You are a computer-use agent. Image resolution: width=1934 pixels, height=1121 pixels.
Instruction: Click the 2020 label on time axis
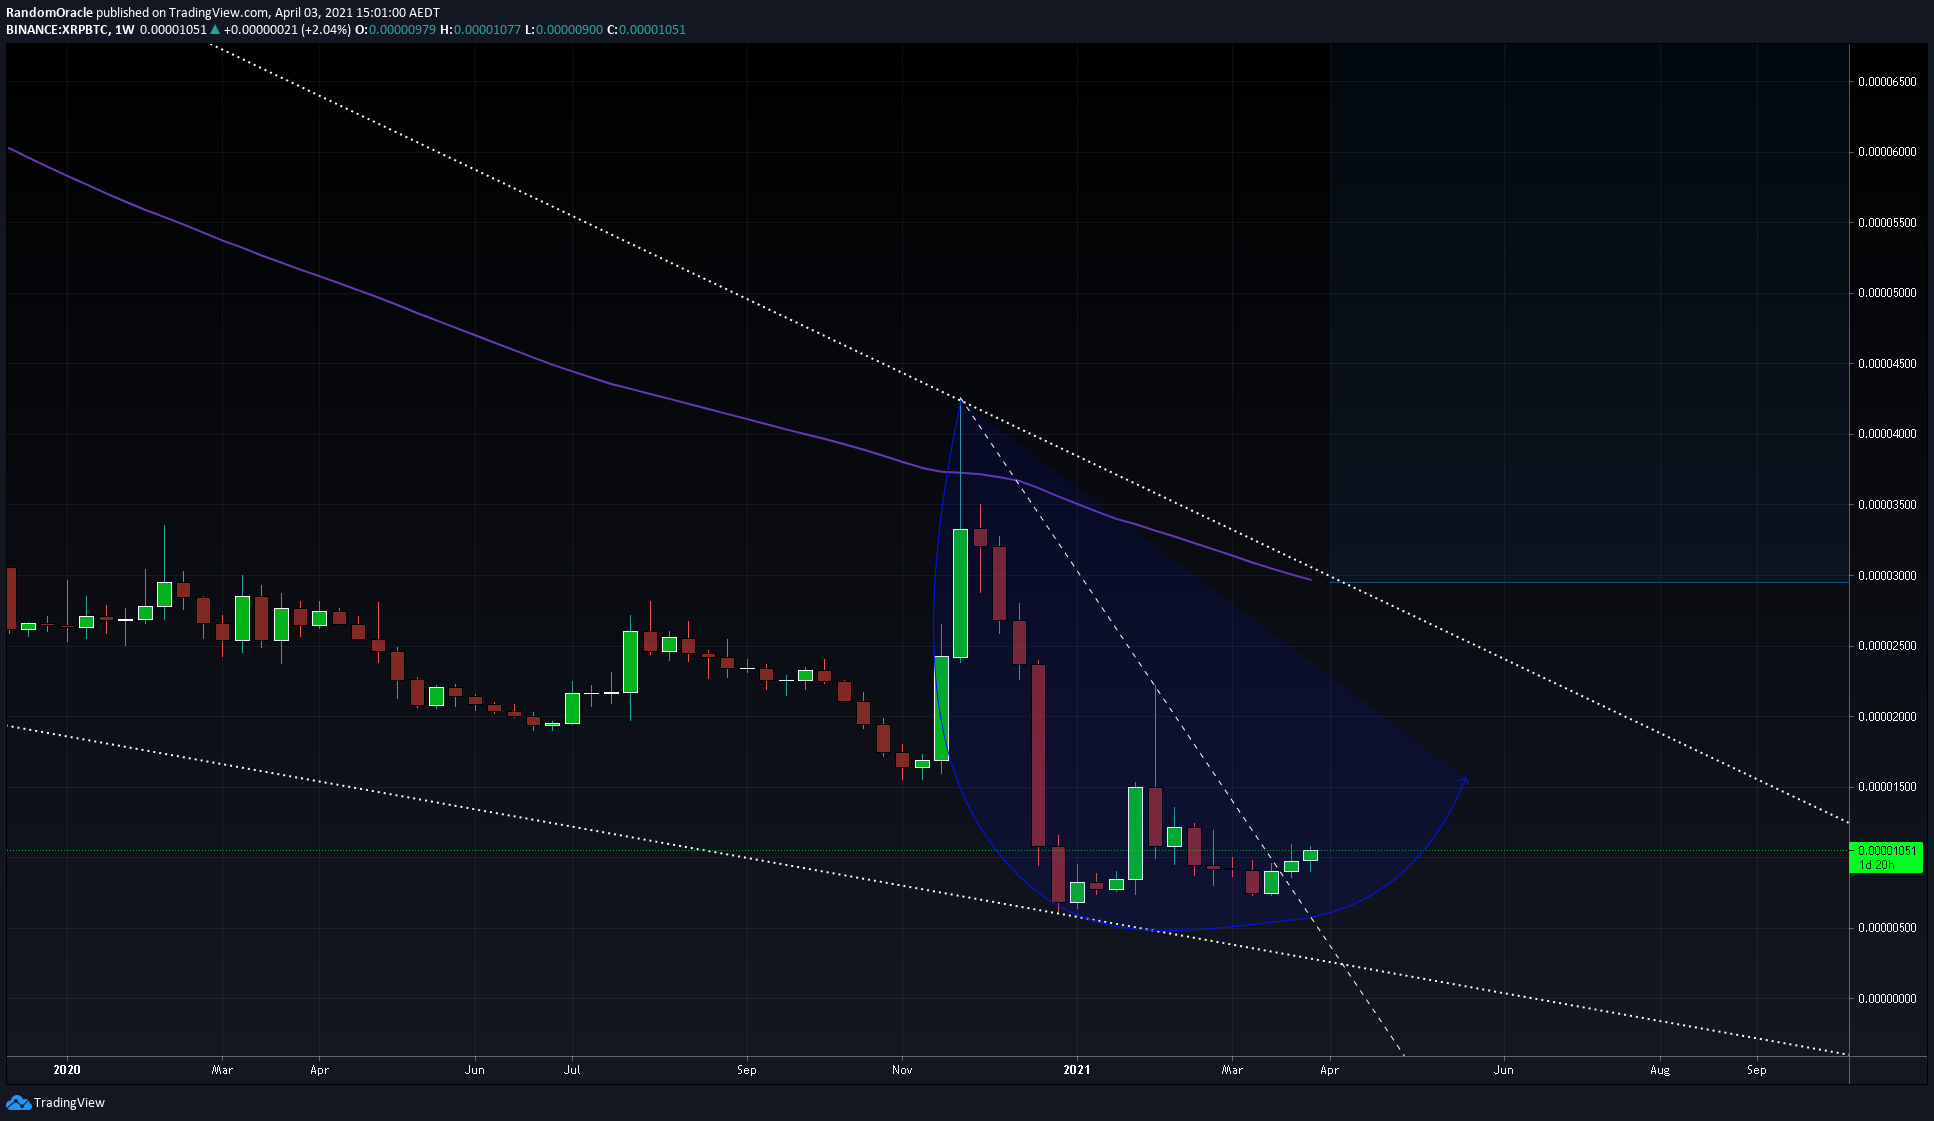click(67, 1070)
